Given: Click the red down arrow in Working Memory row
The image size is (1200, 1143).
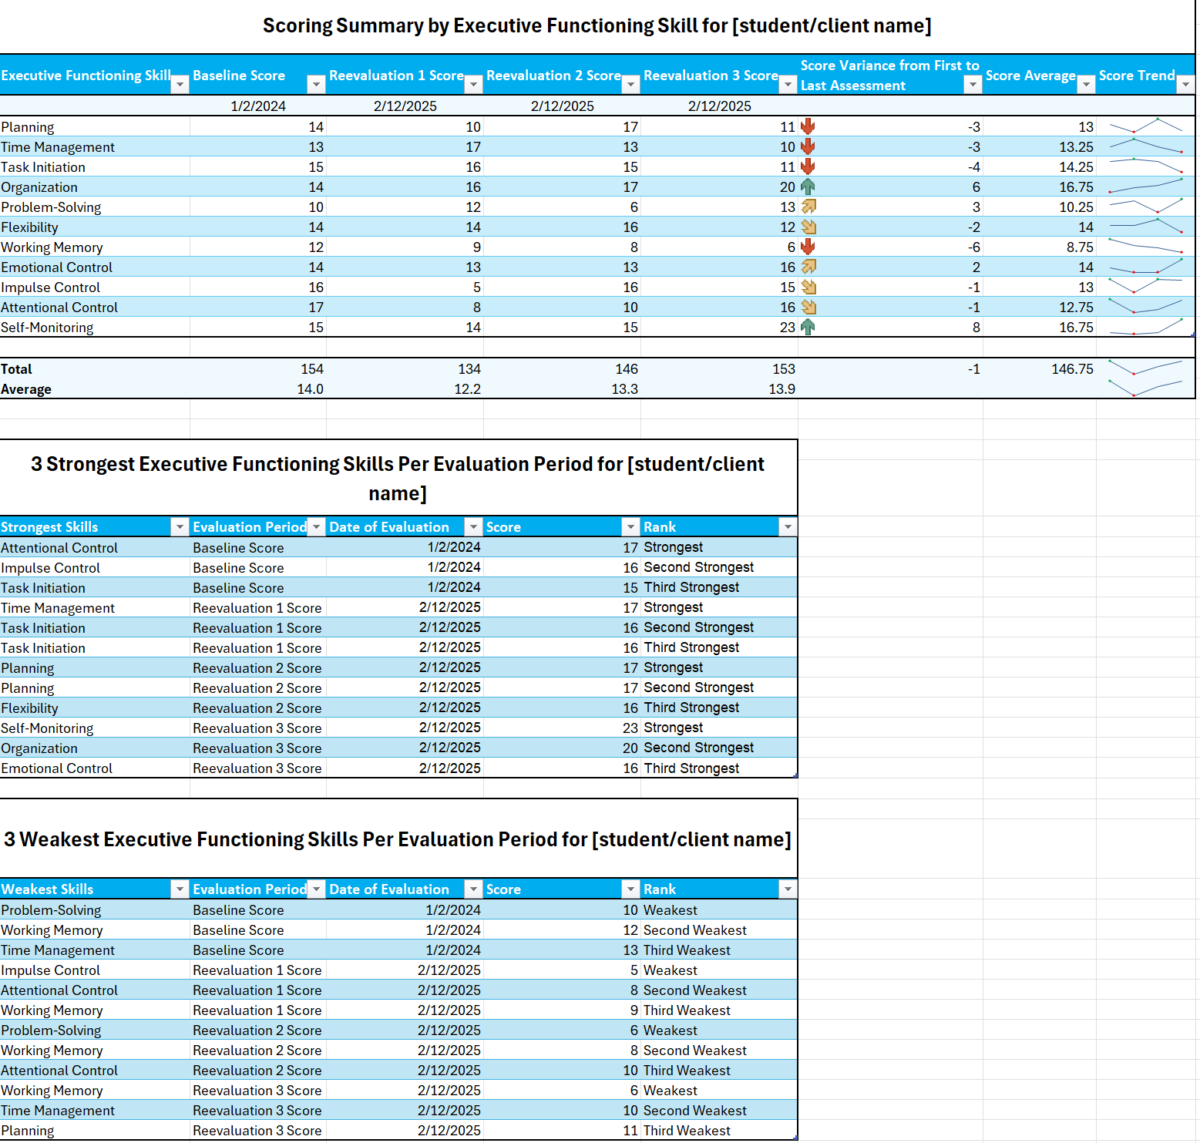Looking at the screenshot, I should pos(808,247).
